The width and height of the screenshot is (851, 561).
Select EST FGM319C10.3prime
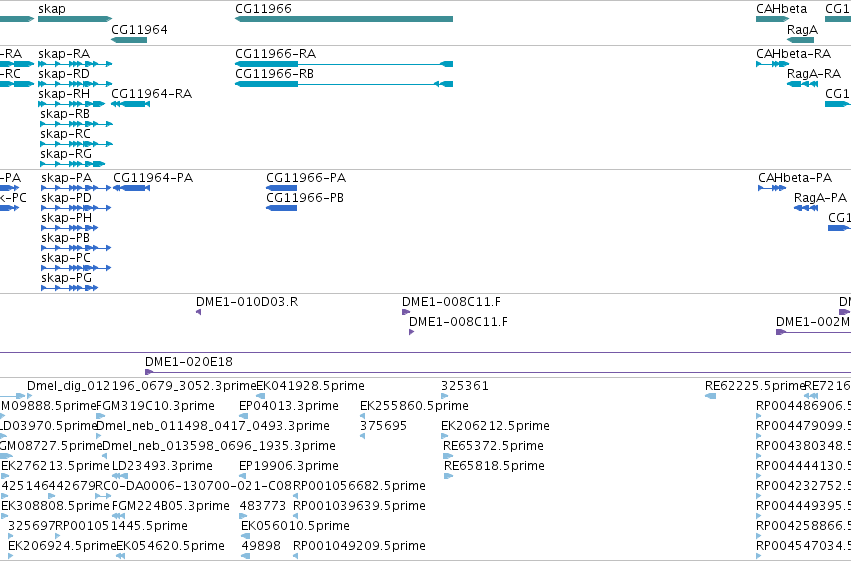pos(155,406)
